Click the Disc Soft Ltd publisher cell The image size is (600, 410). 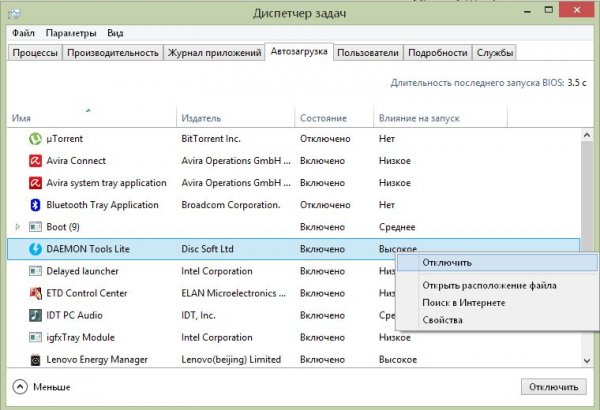pyautogui.click(x=207, y=249)
